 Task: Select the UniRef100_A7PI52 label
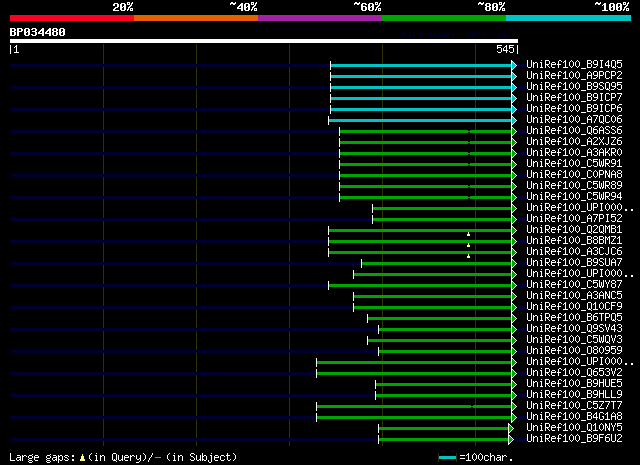point(574,218)
